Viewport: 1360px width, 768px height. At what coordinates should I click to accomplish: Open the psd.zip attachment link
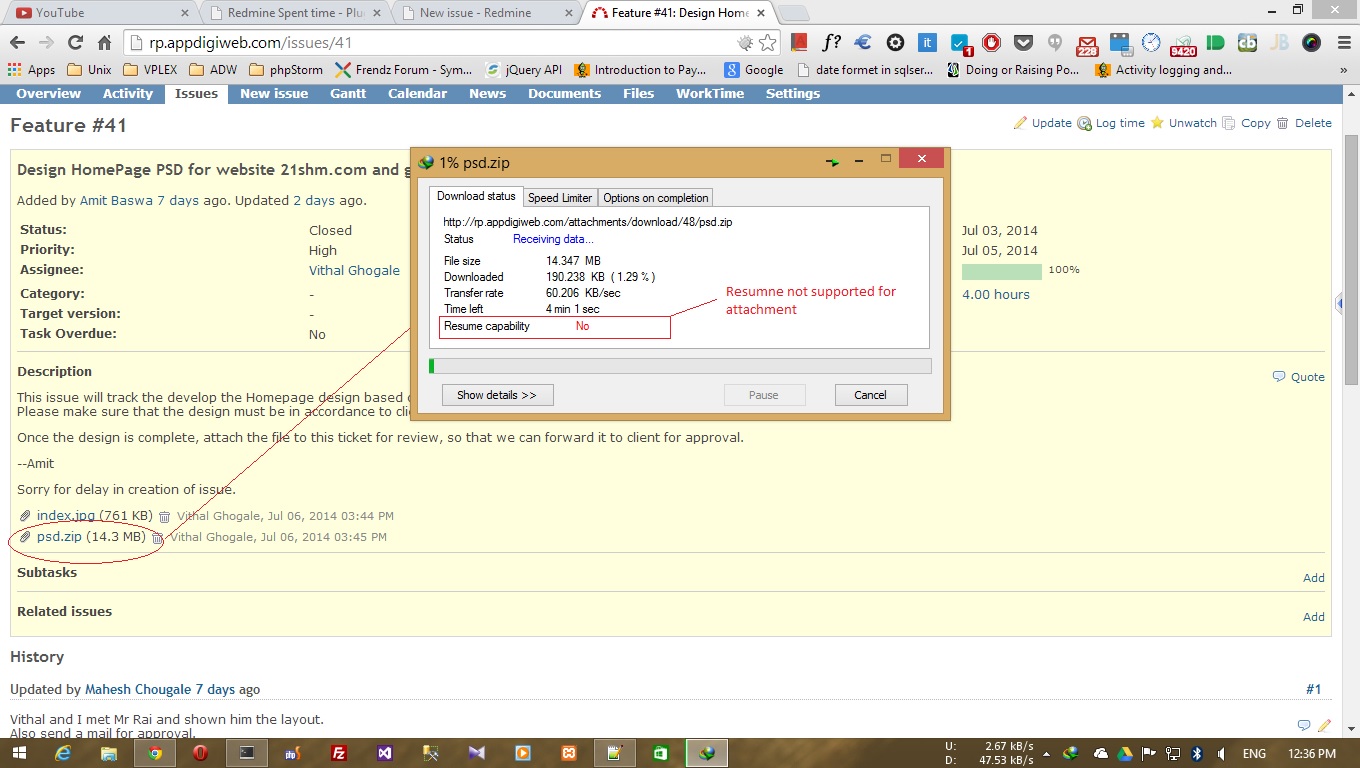click(59, 537)
